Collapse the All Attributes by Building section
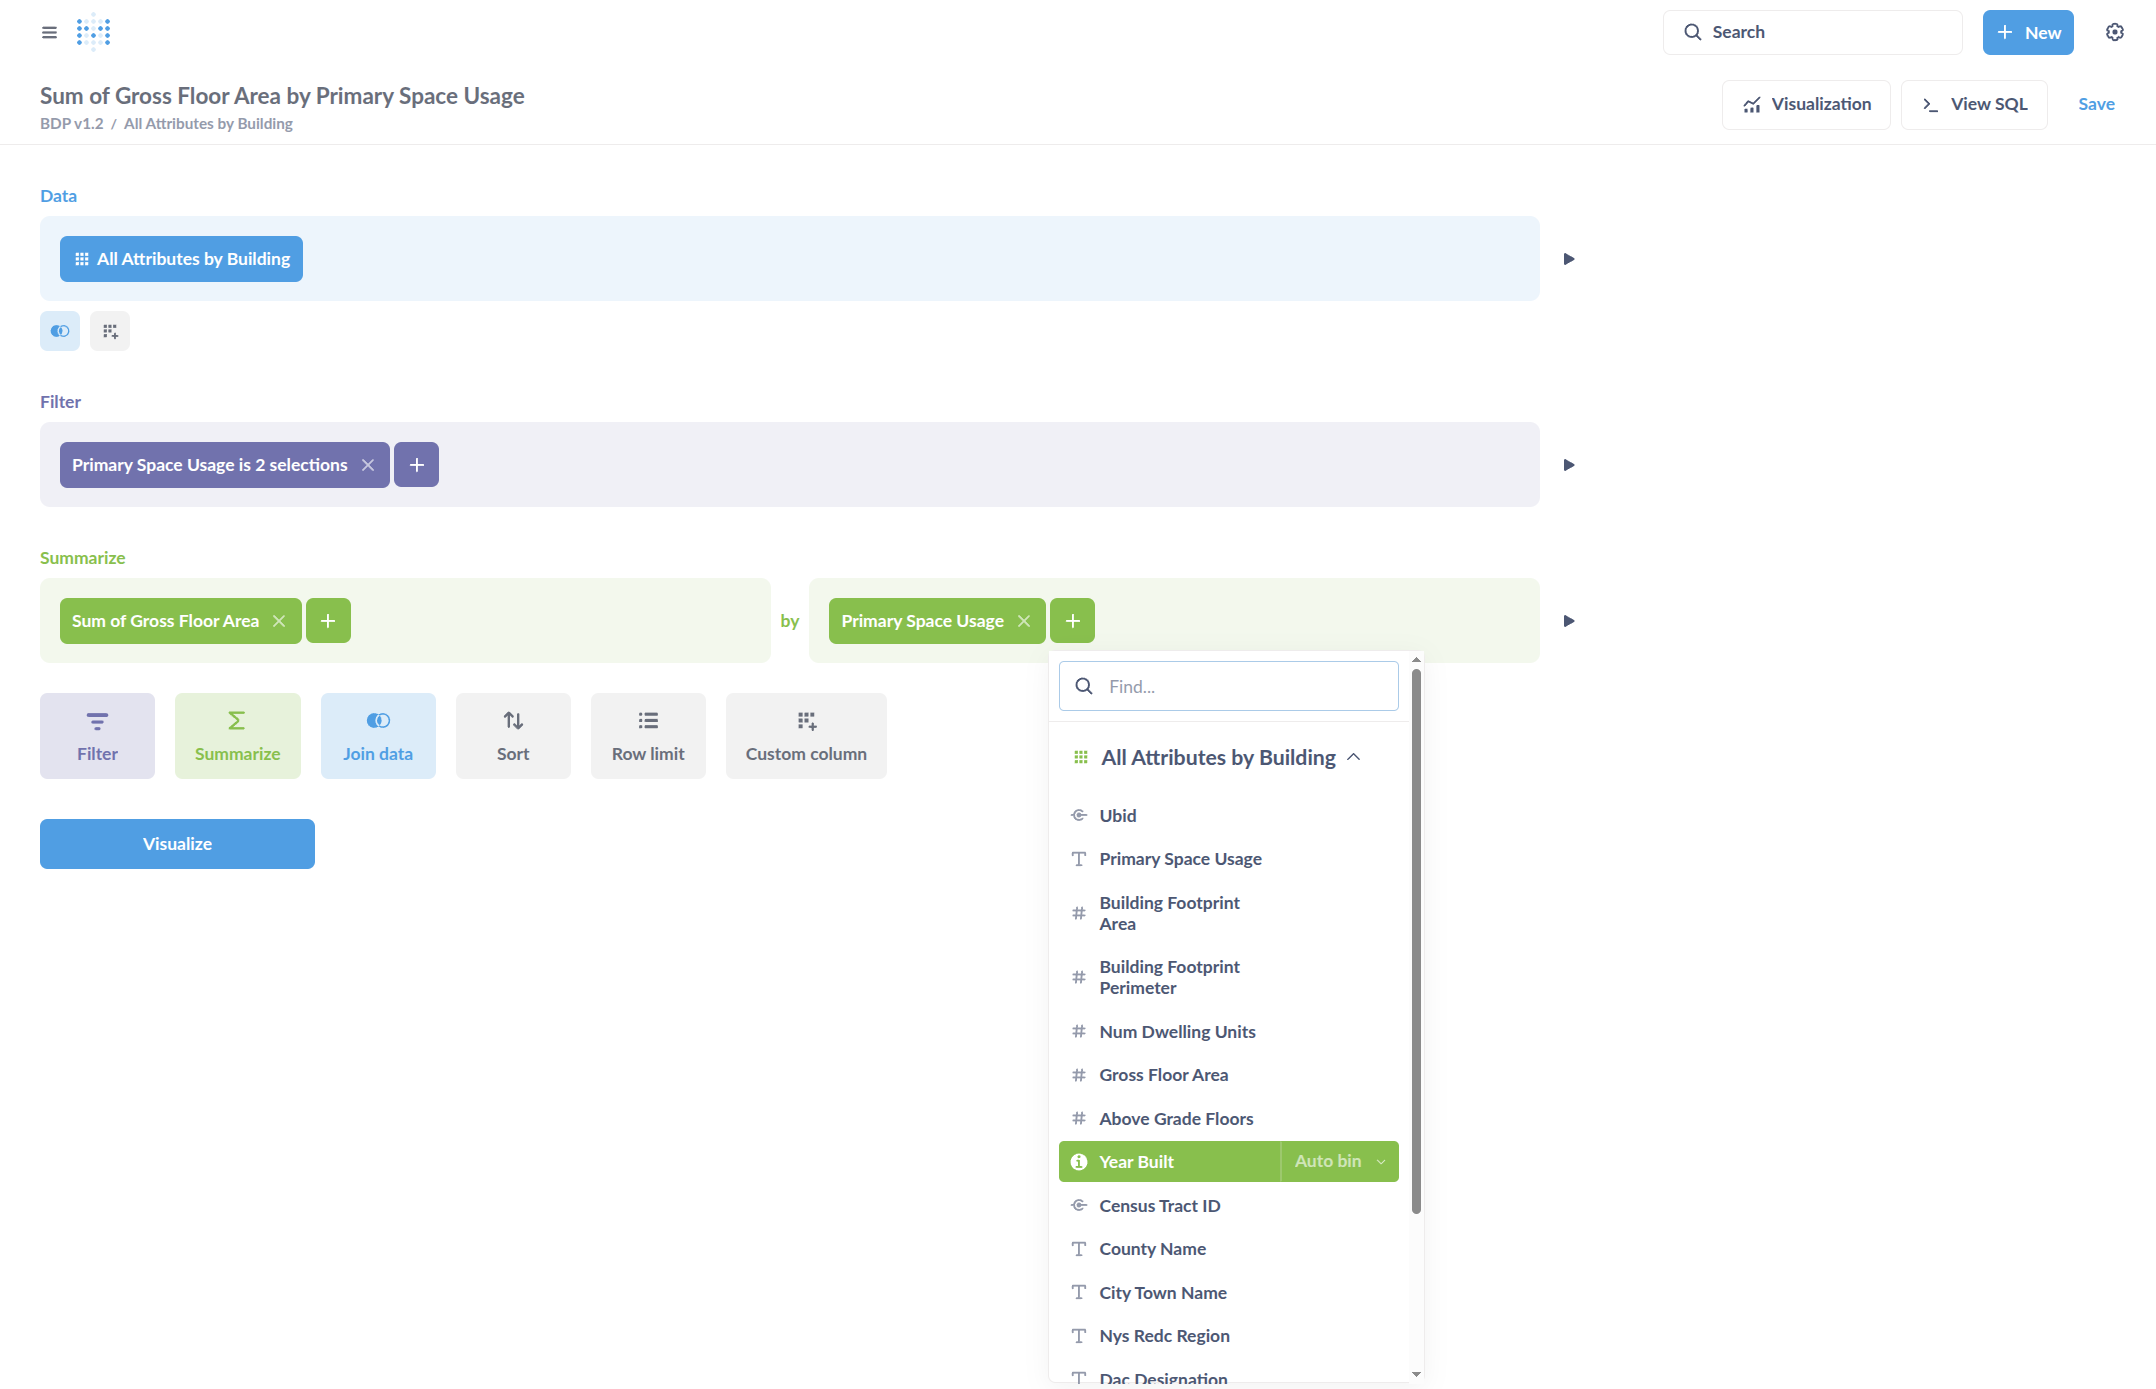The width and height of the screenshot is (2156, 1389). coord(1353,758)
